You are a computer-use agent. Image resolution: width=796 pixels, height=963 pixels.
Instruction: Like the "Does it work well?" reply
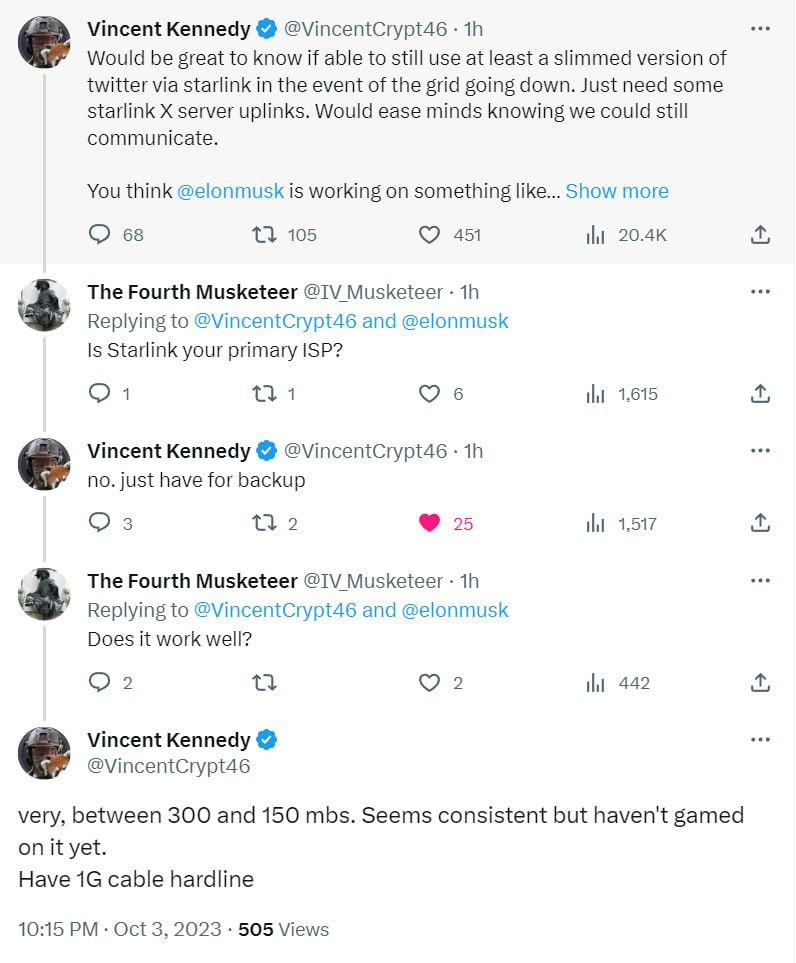[x=429, y=683]
